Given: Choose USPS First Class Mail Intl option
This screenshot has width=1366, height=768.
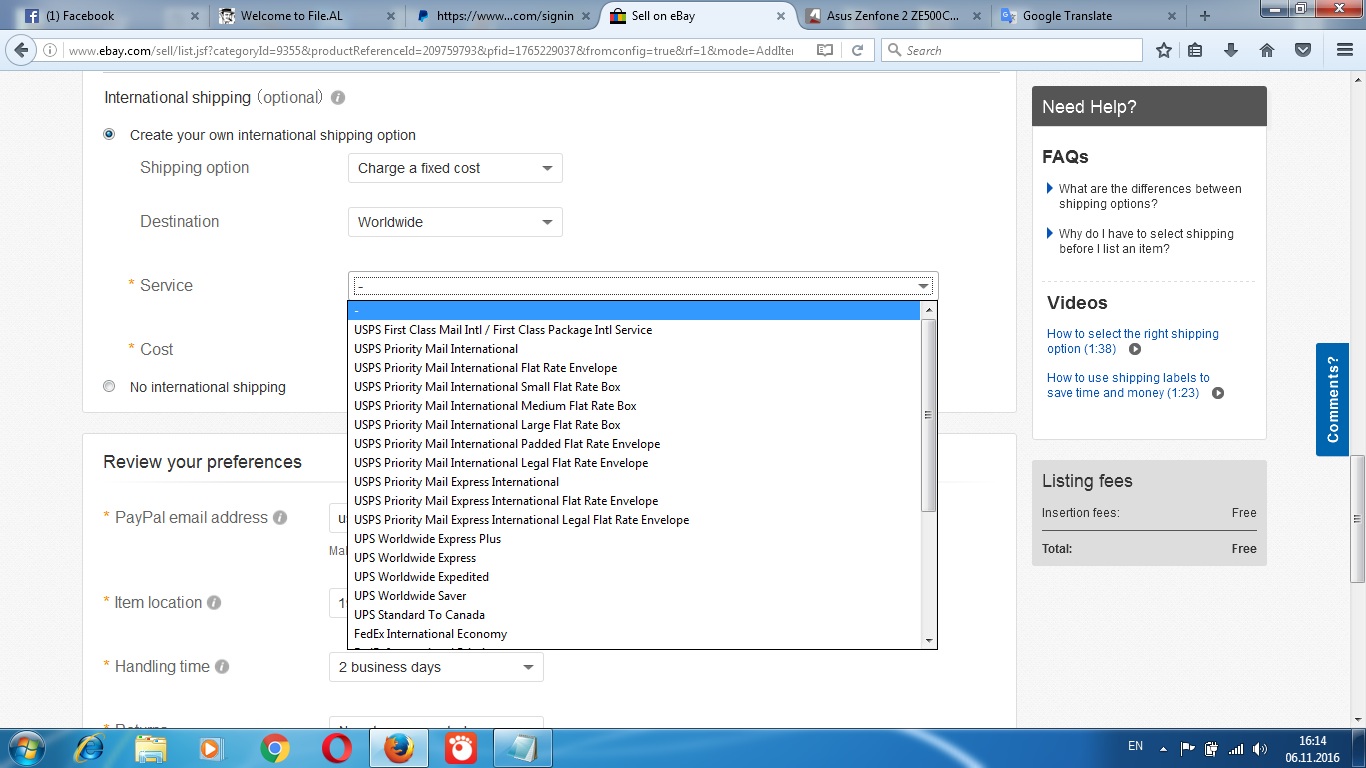Looking at the screenshot, I should (x=634, y=330).
